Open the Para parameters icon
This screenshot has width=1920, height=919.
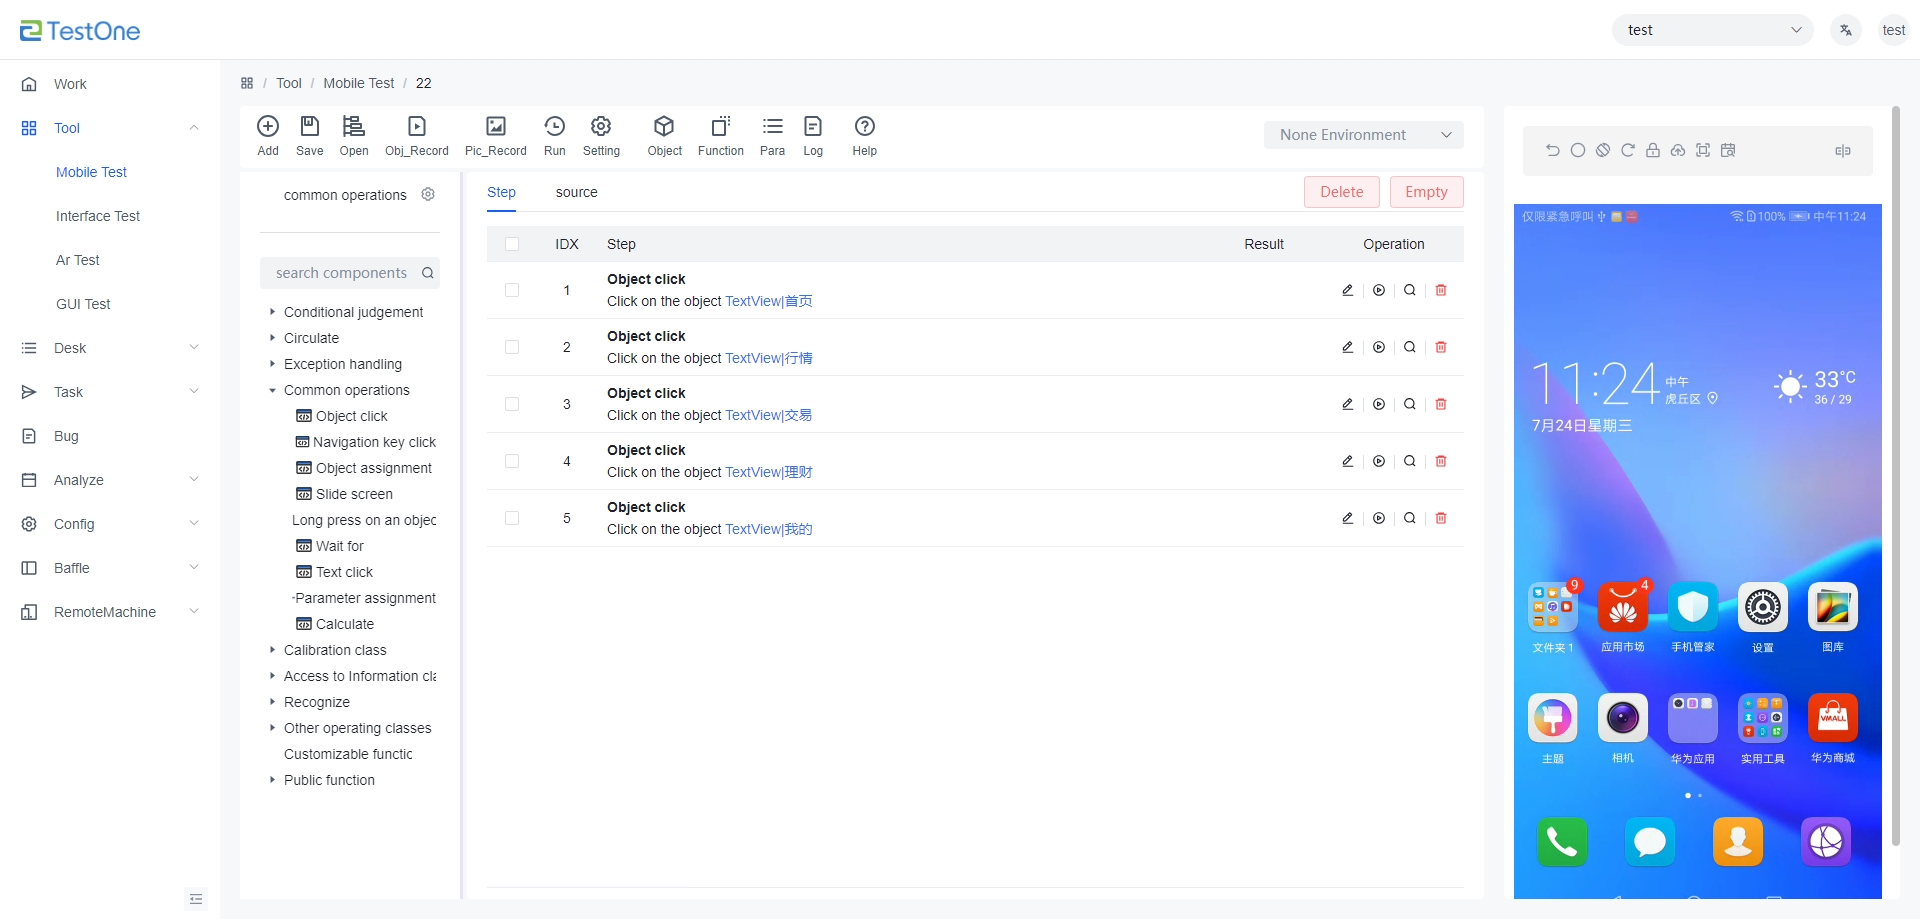click(x=773, y=126)
